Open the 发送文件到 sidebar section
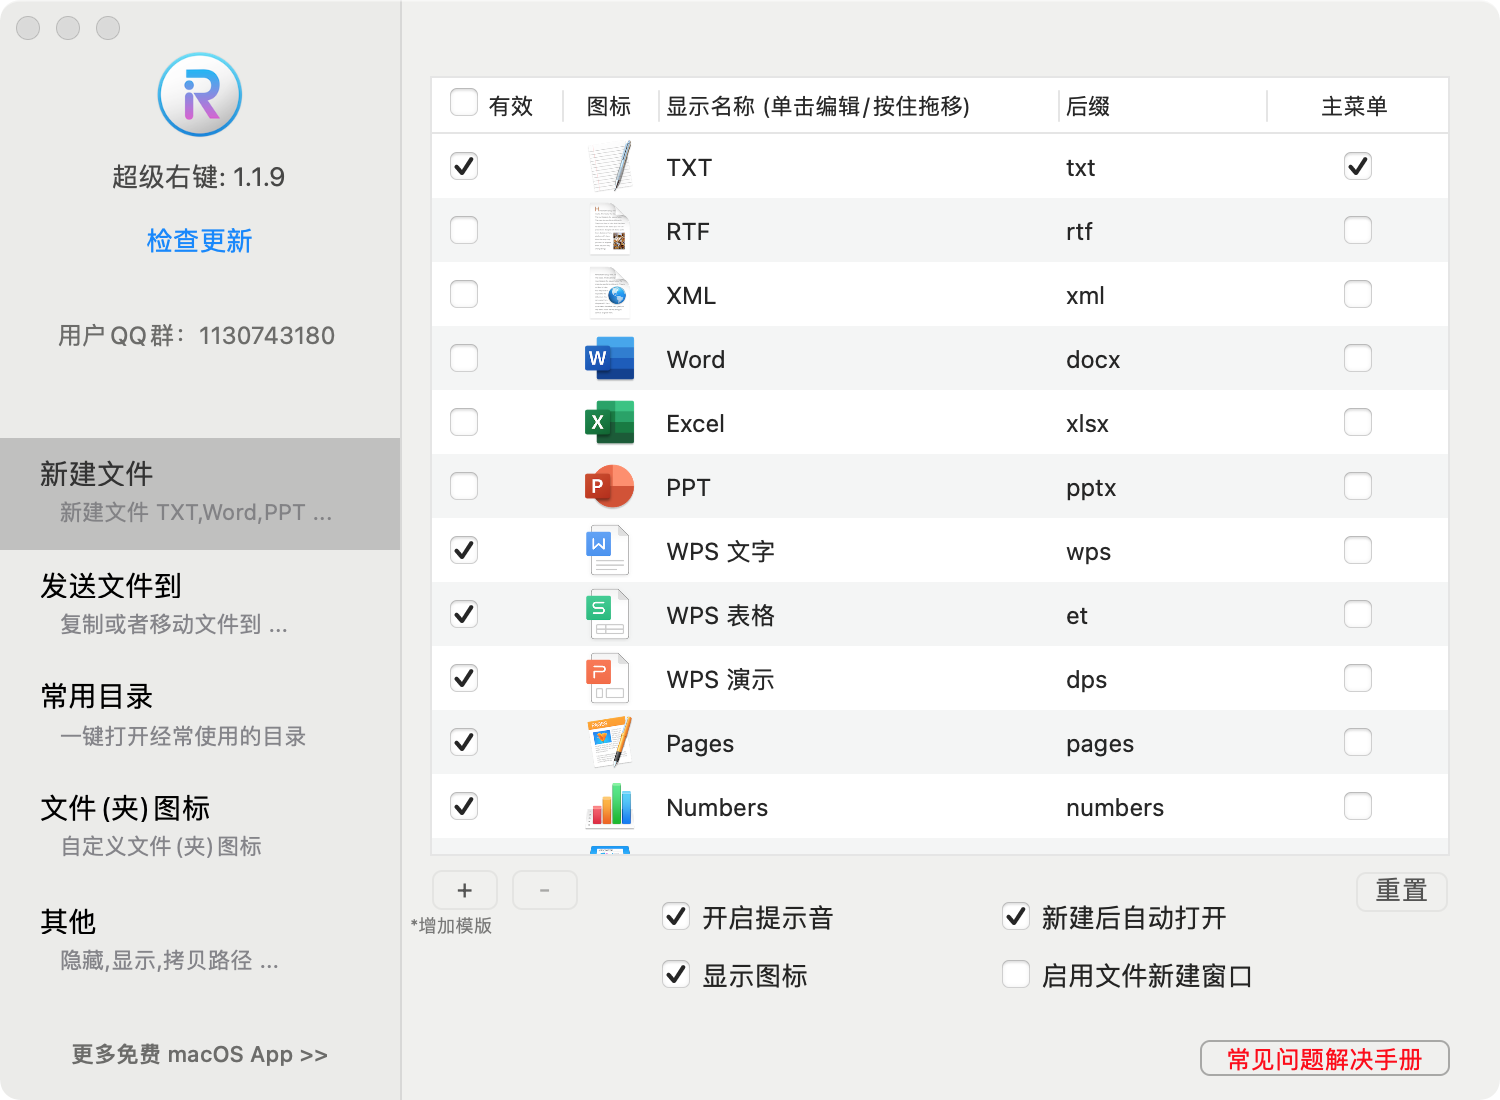The image size is (1500, 1100). point(200,604)
